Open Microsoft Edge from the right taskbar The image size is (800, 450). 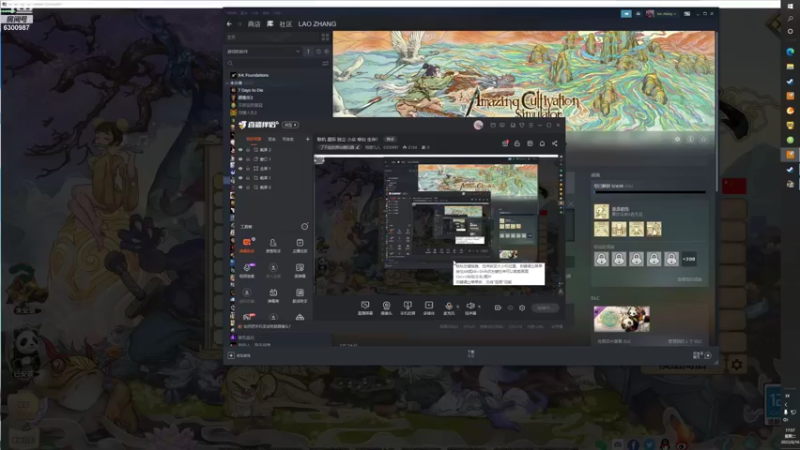pyautogui.click(x=790, y=52)
